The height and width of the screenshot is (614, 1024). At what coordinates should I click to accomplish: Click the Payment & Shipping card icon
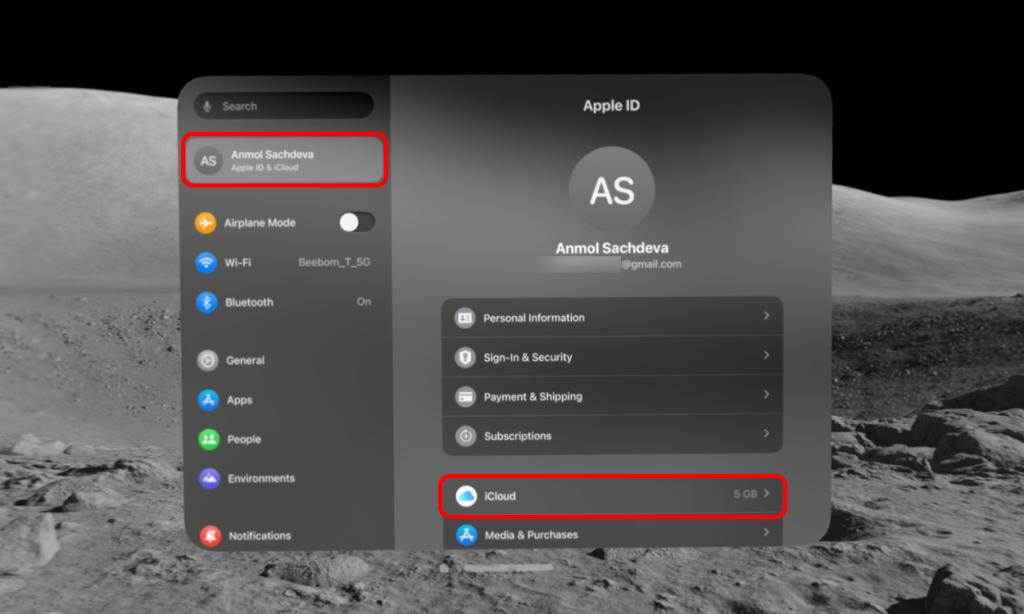(466, 396)
